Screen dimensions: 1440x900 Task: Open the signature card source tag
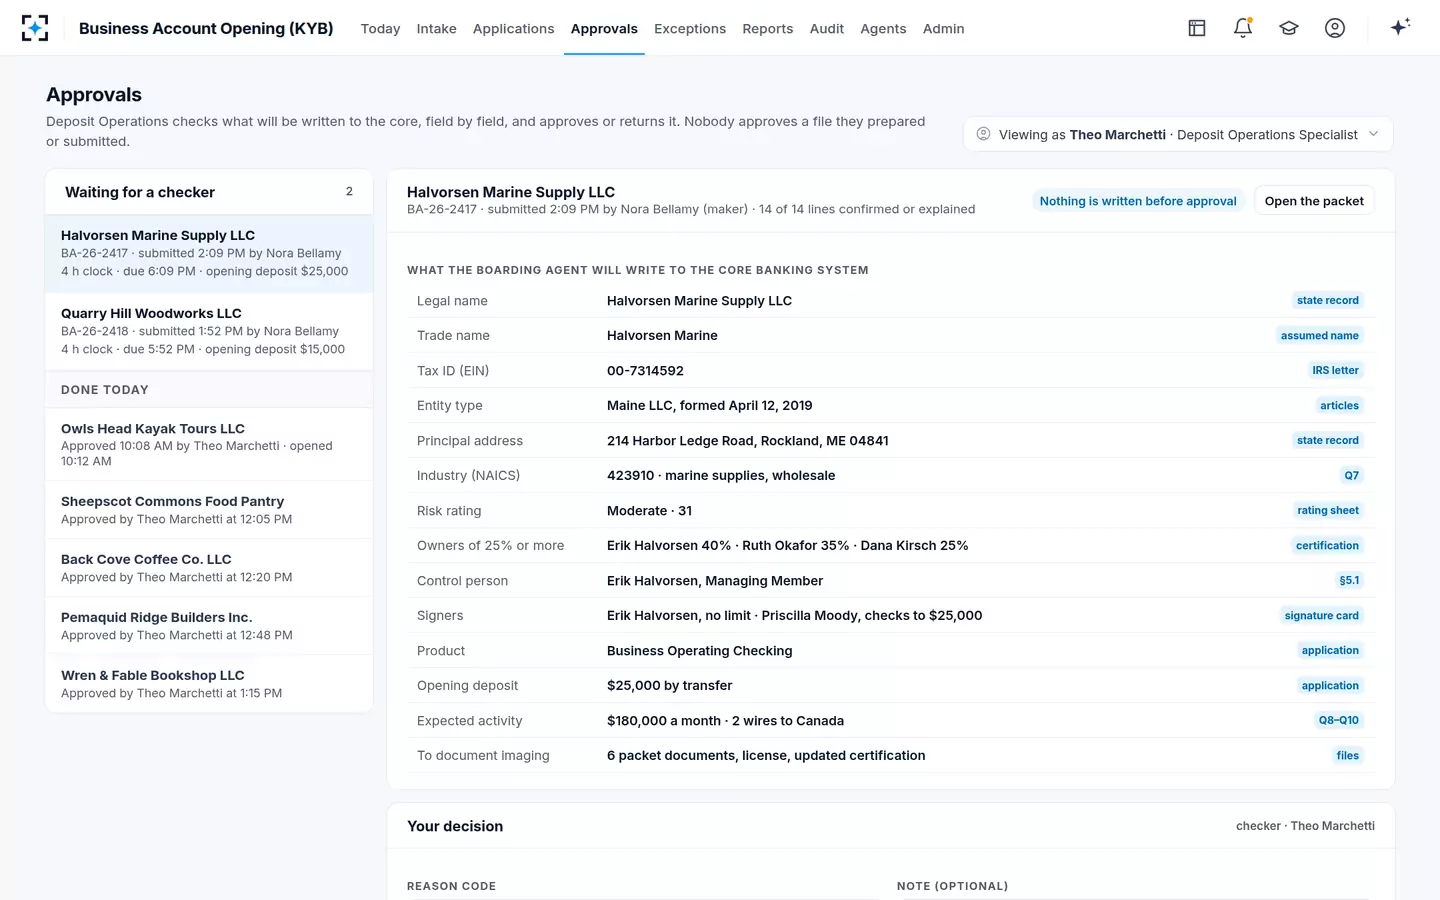click(x=1322, y=616)
